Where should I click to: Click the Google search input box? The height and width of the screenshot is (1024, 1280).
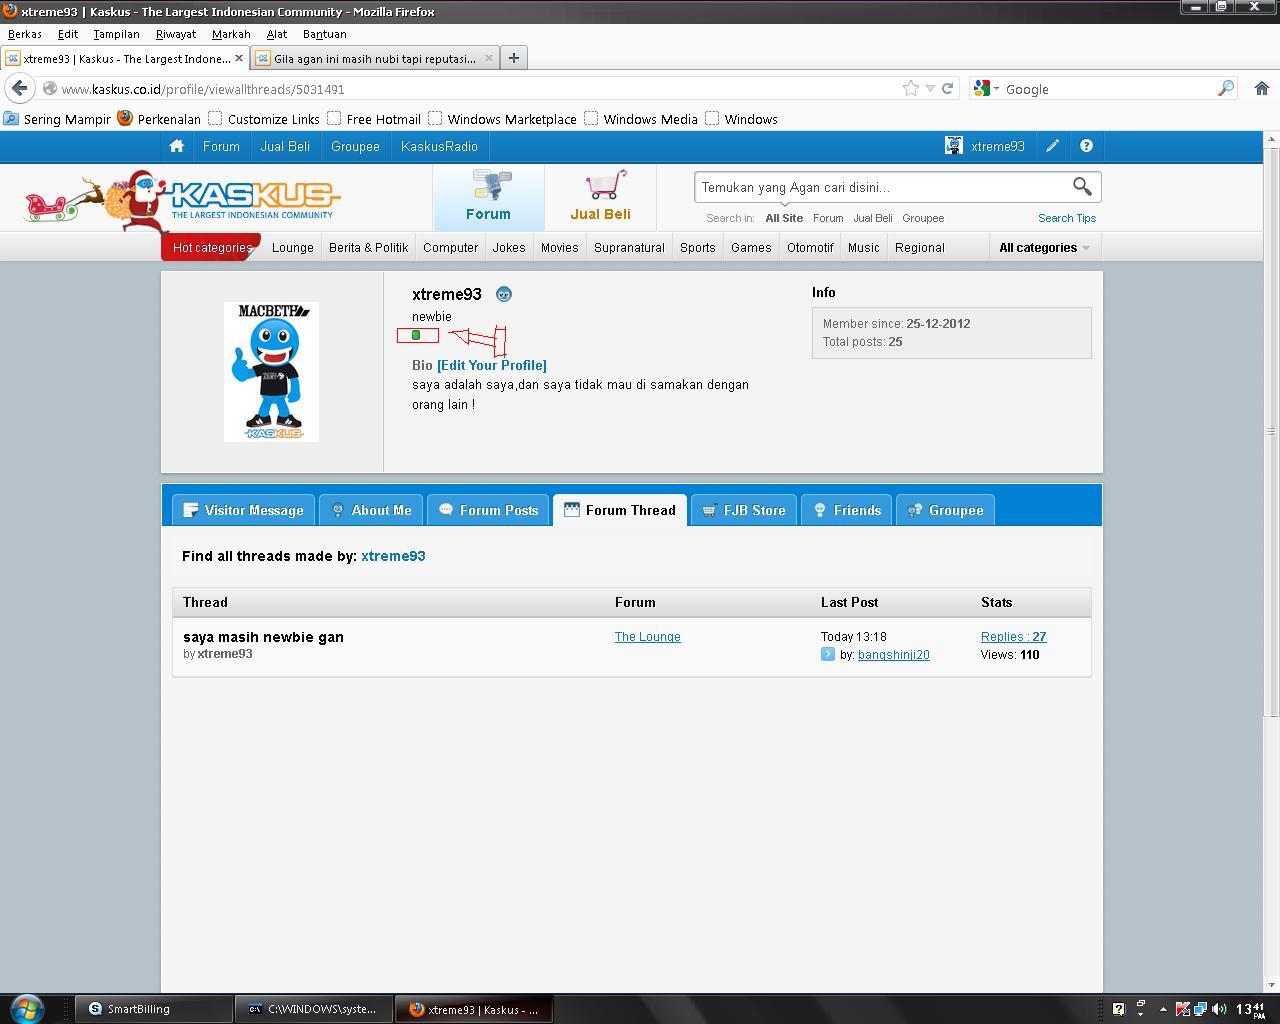[1108, 89]
